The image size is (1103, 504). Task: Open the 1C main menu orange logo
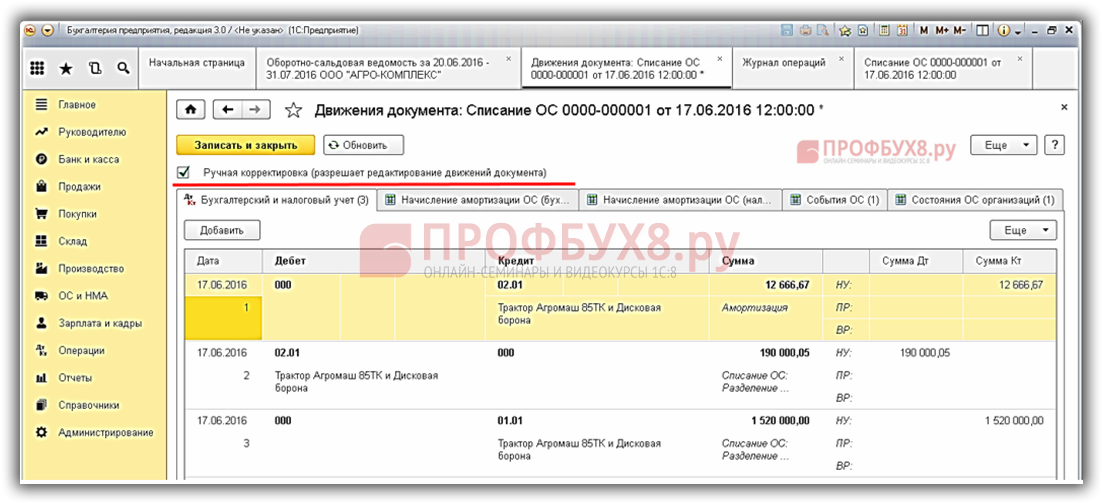pyautogui.click(x=31, y=30)
